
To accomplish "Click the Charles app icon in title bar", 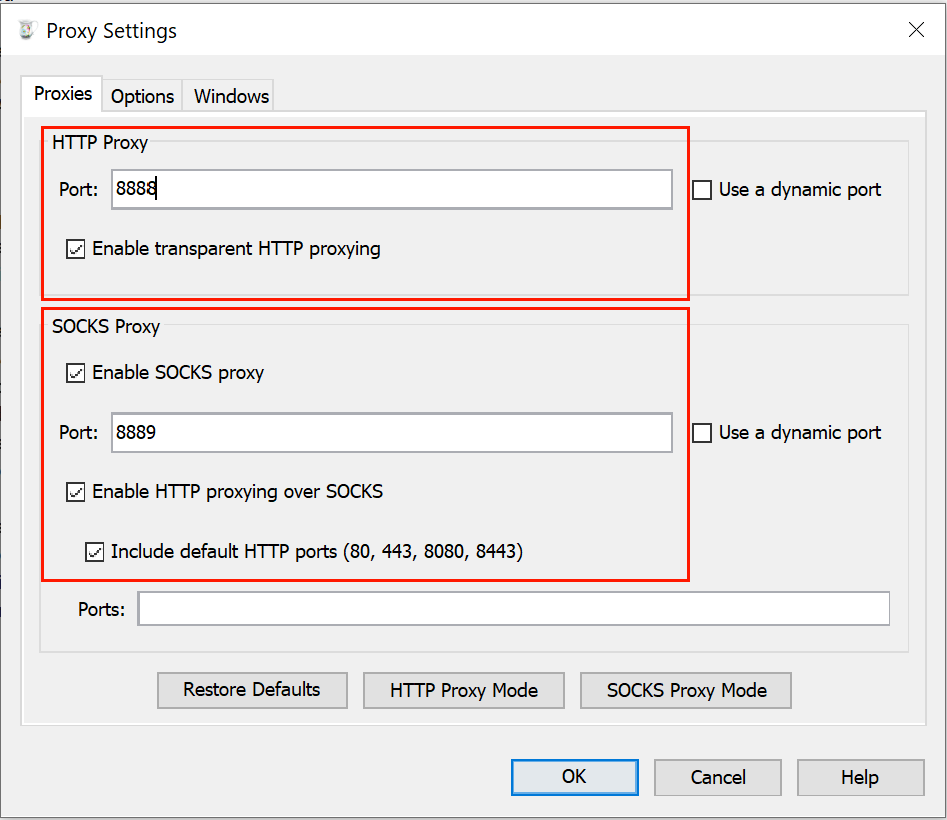I will 27,31.
